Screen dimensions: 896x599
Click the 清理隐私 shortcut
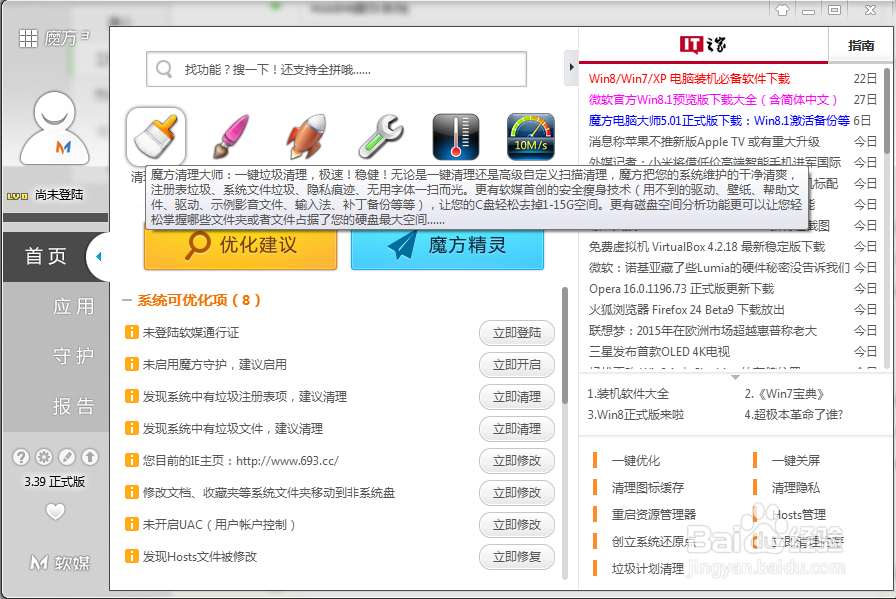click(x=795, y=488)
